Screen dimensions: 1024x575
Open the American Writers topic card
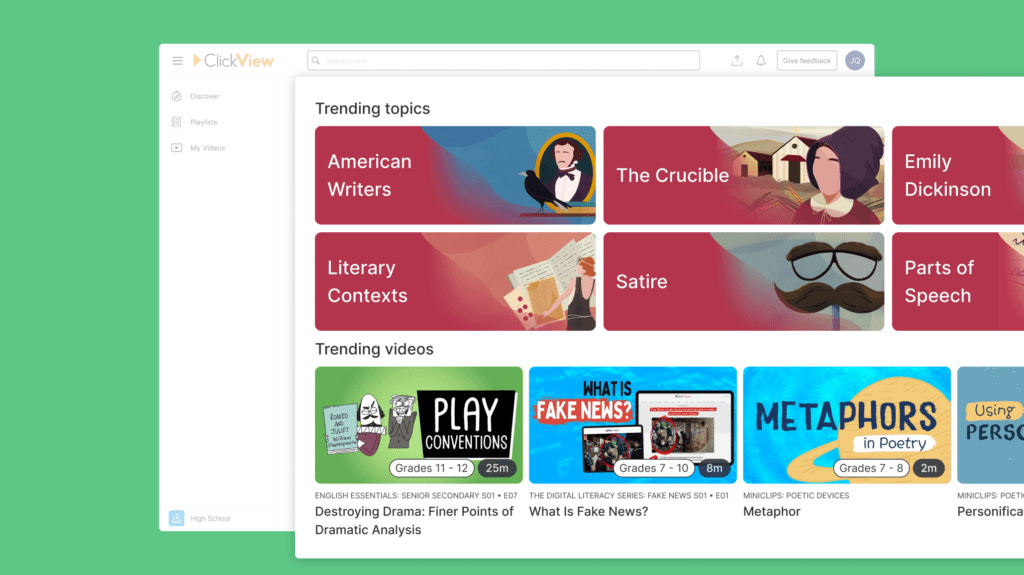pyautogui.click(x=455, y=175)
